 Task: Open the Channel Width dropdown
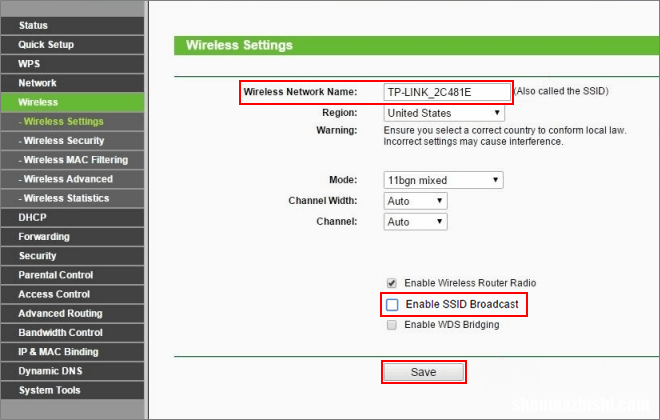(415, 201)
